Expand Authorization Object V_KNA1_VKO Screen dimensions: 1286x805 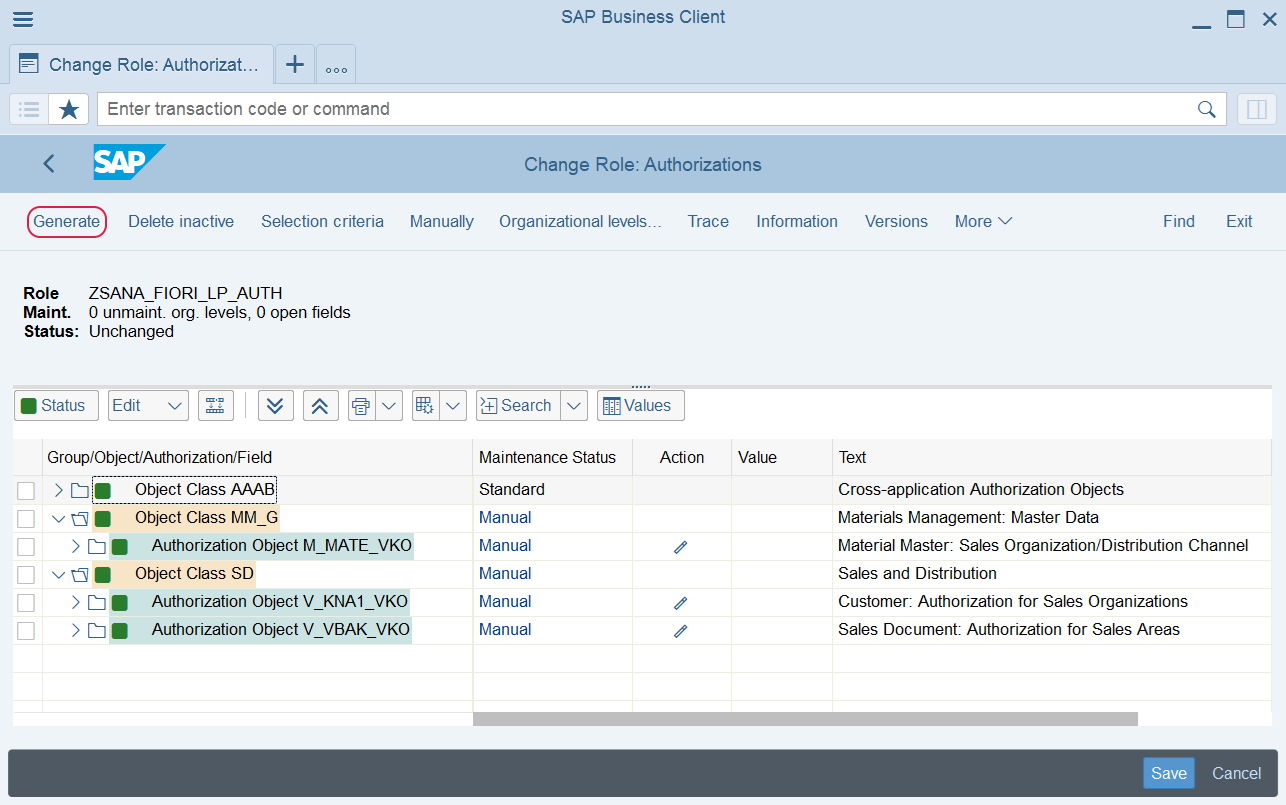75,602
